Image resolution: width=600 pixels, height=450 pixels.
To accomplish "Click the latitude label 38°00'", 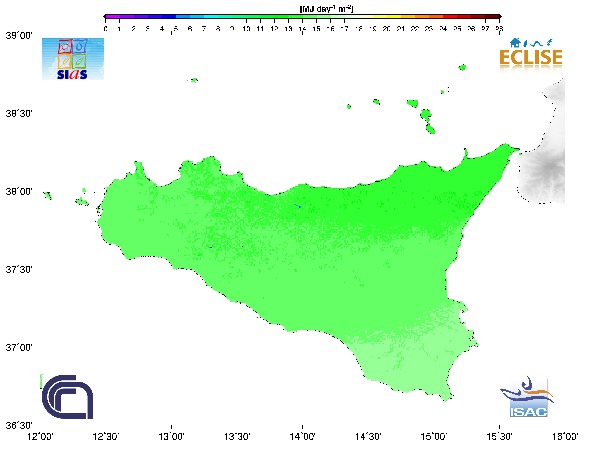I will point(19,192).
